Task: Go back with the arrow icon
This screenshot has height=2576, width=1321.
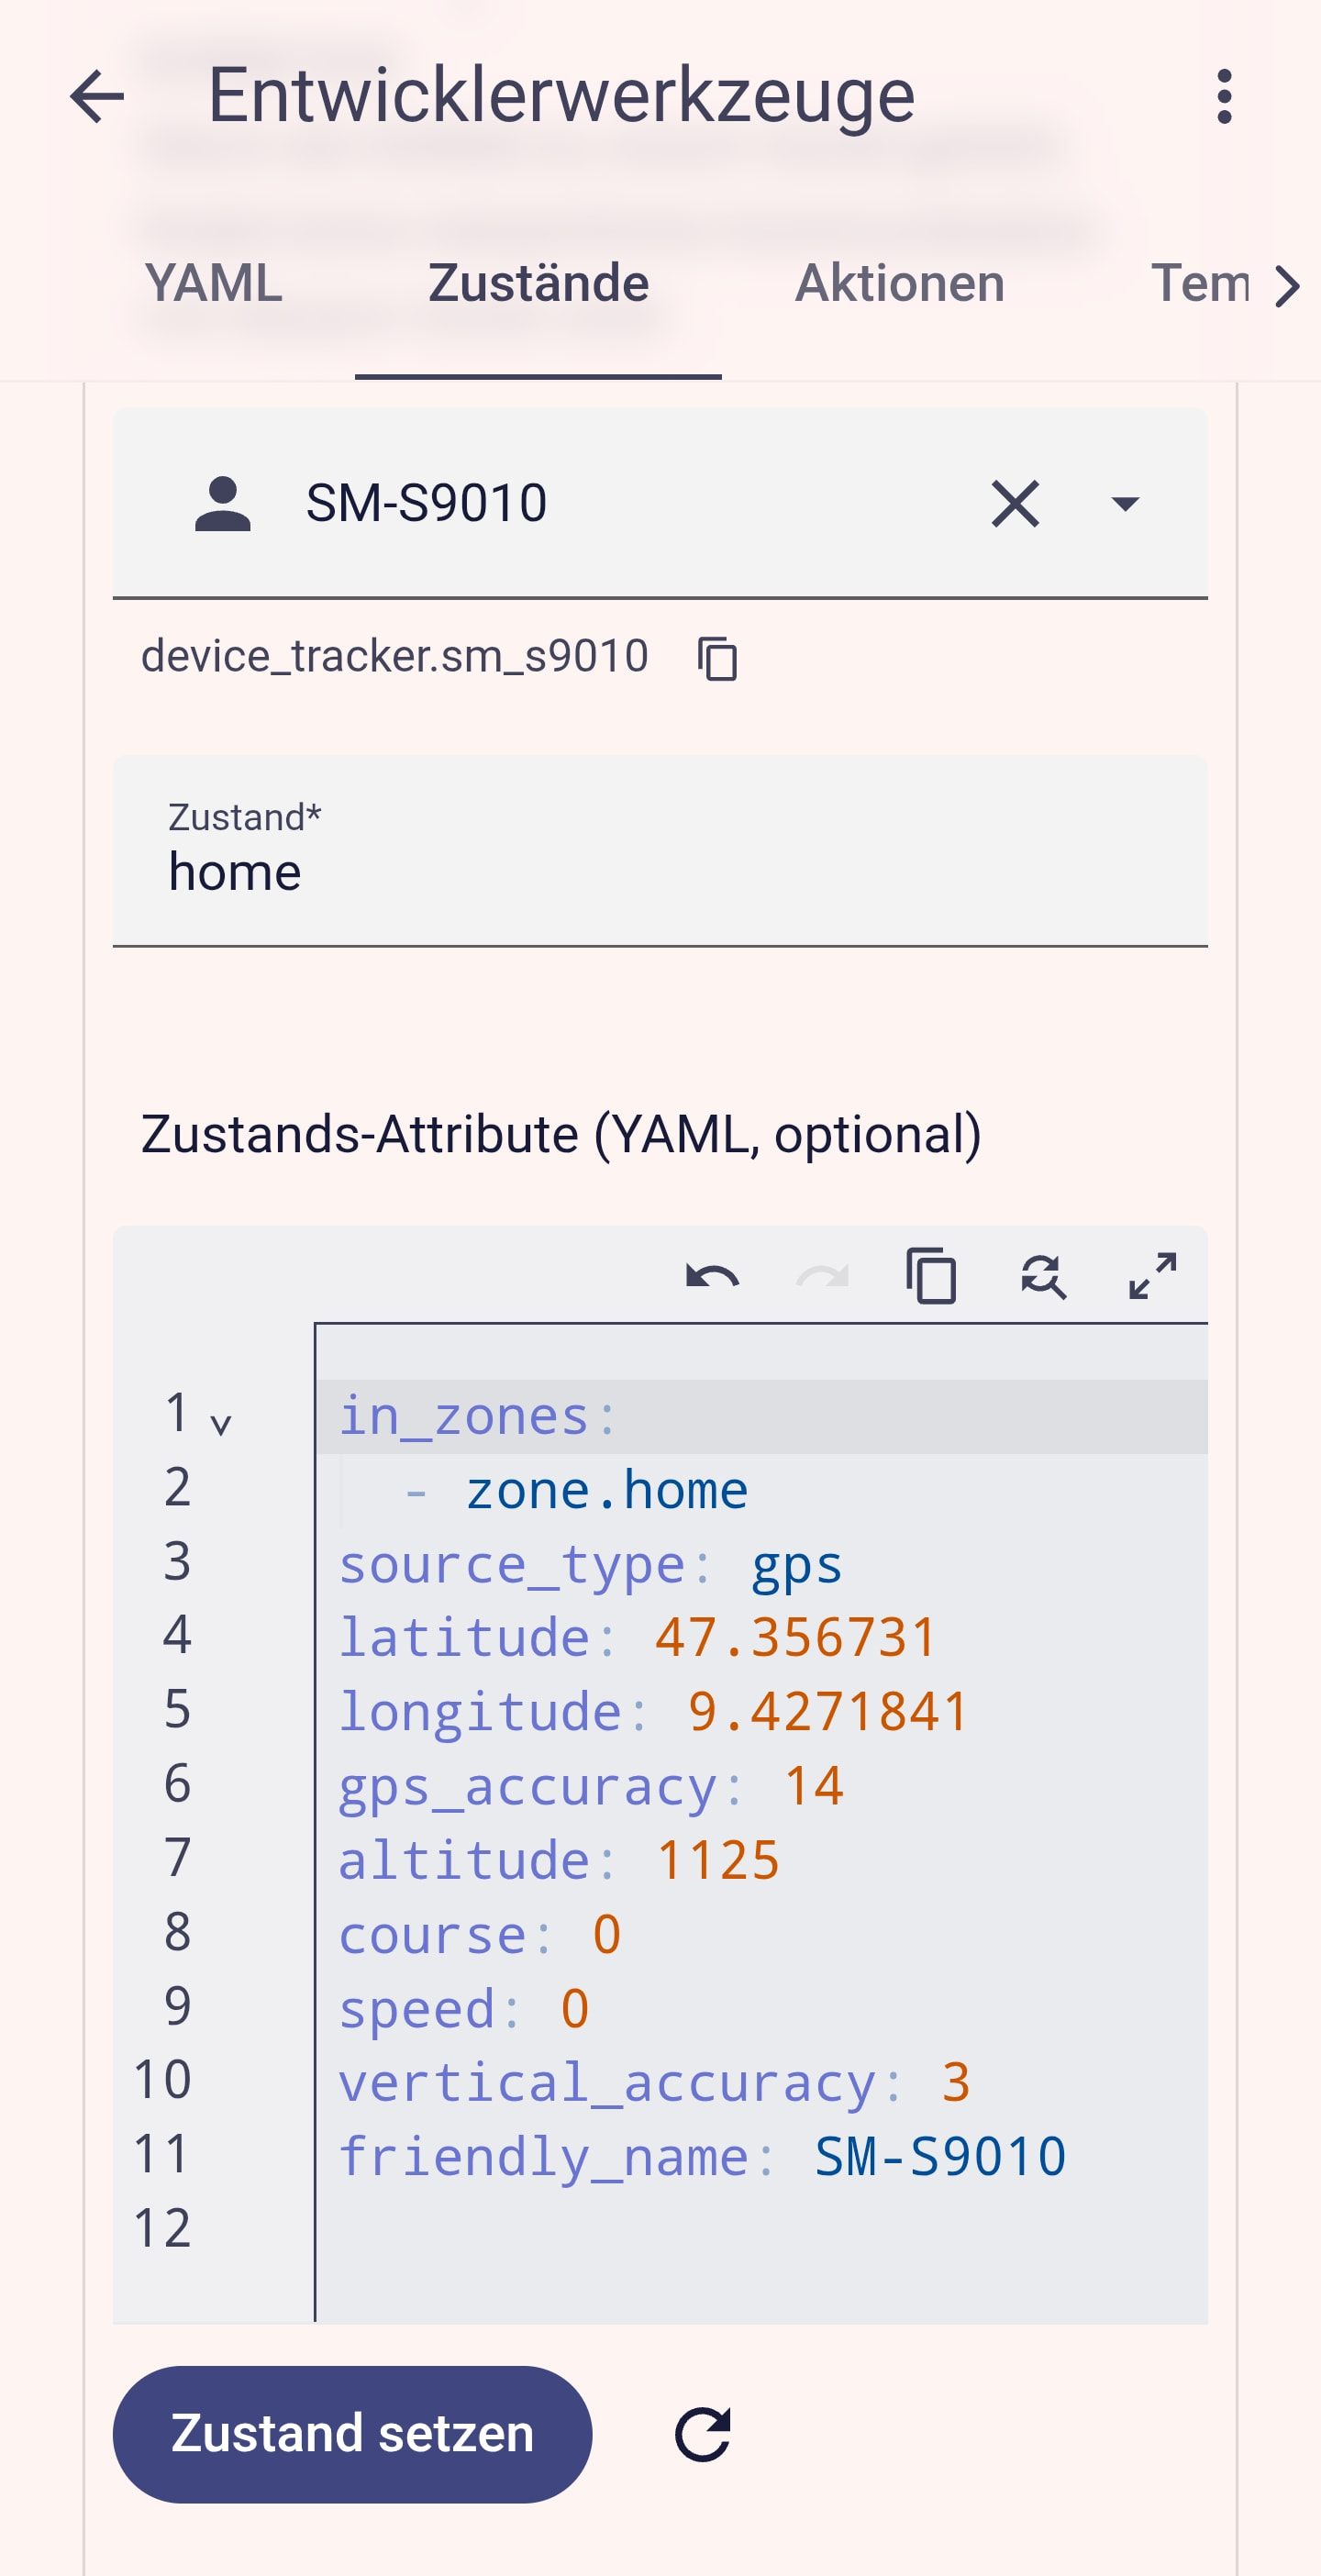Action: pos(97,97)
